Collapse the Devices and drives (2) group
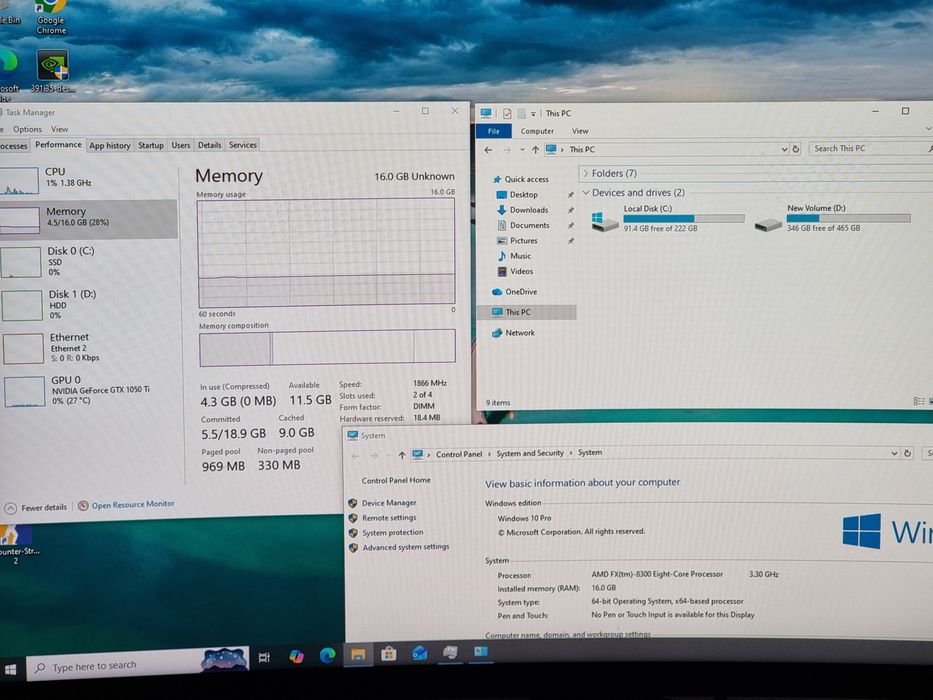 coord(586,193)
